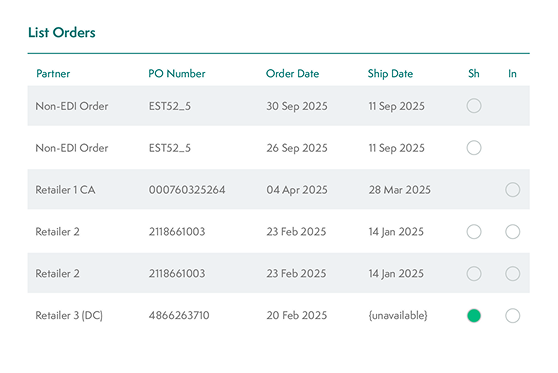Image resolution: width=558 pixels, height=373 pixels.
Task: Click the List Orders heading
Action: [62, 32]
